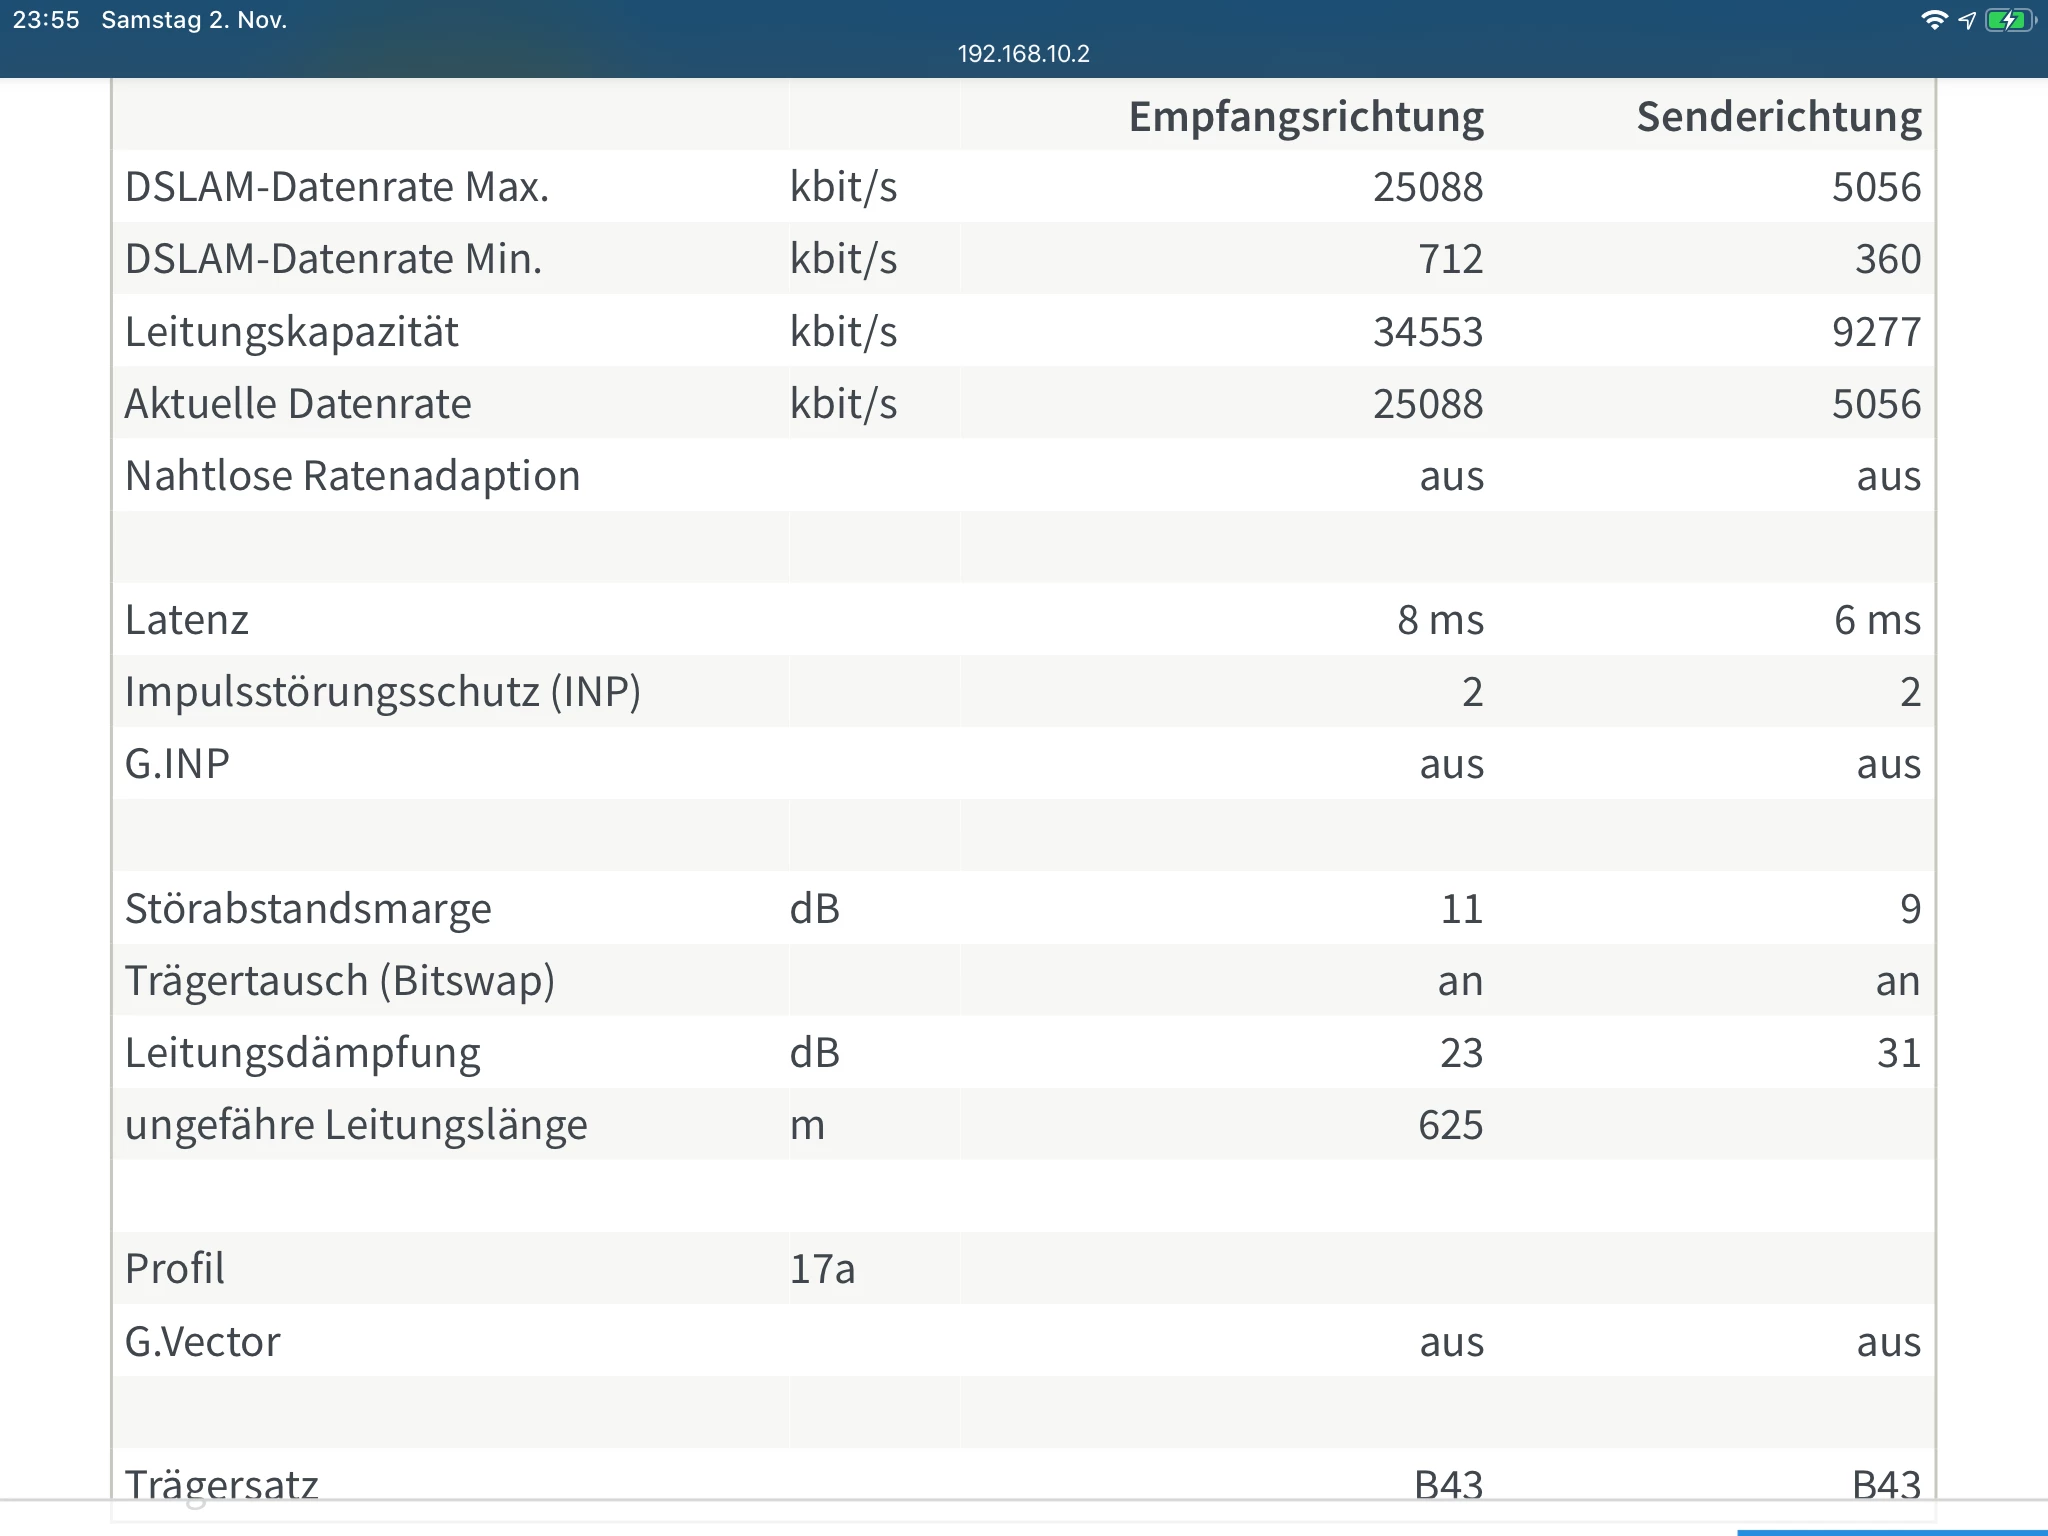Tap the 23:55 clock in status bar

coord(46,20)
